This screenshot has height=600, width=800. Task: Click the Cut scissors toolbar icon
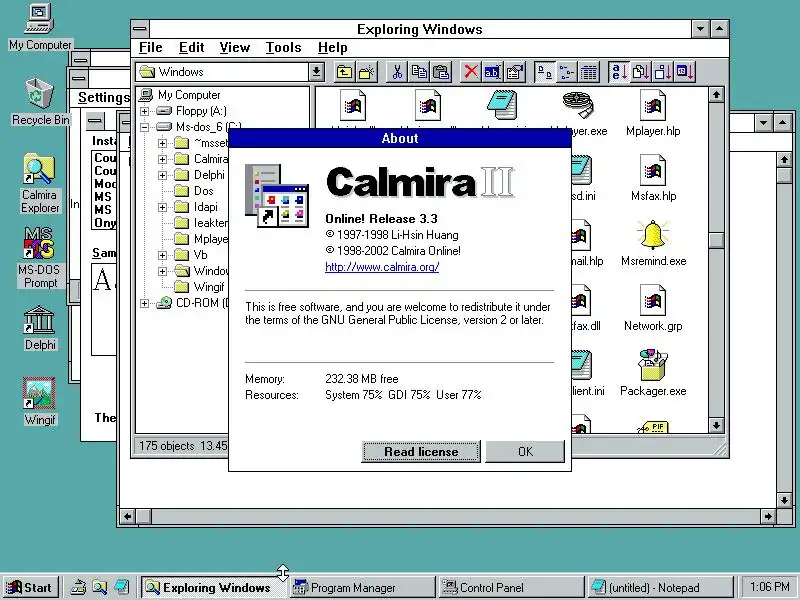point(397,72)
